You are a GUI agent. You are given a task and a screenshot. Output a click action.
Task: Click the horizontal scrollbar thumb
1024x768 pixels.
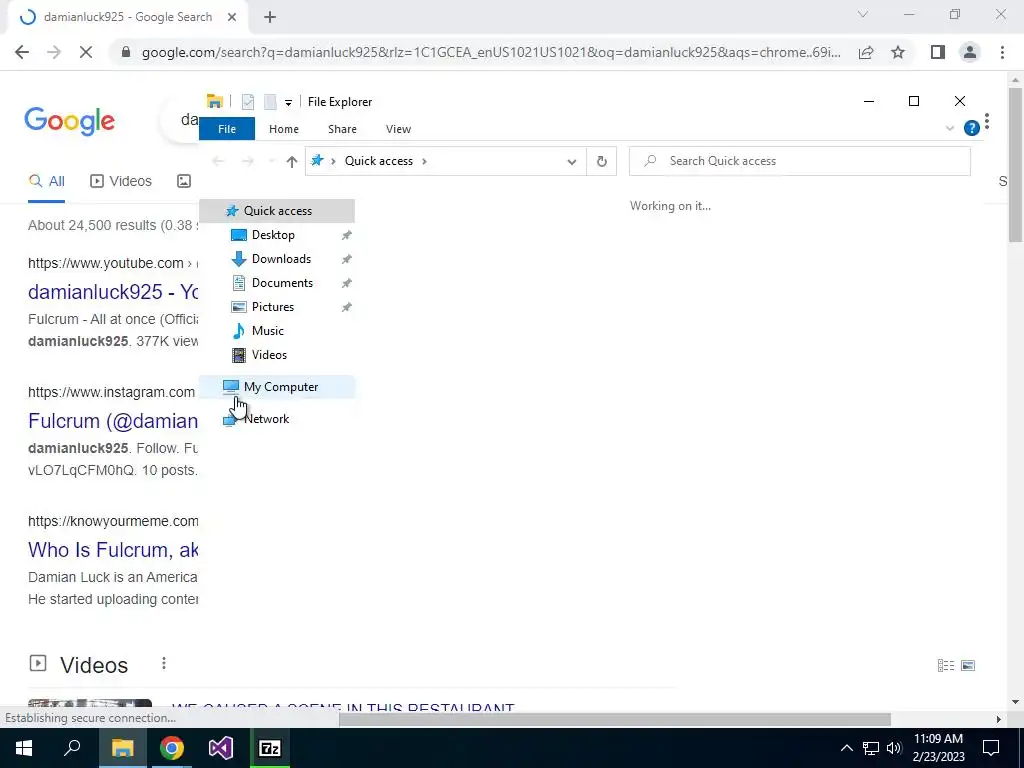click(615, 719)
